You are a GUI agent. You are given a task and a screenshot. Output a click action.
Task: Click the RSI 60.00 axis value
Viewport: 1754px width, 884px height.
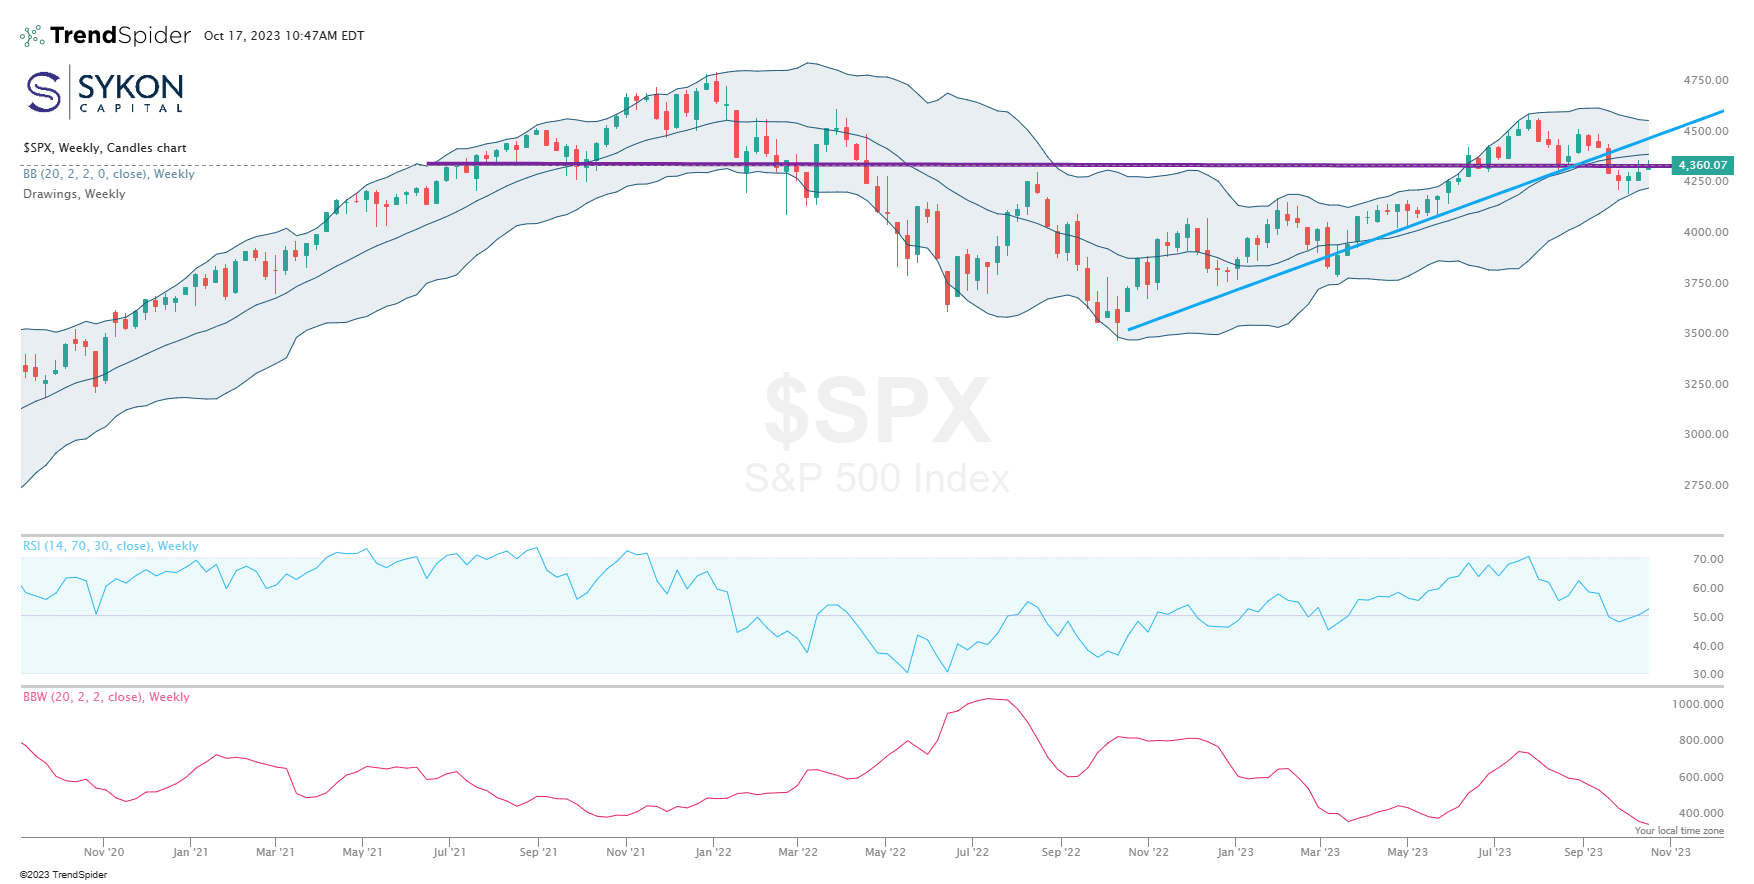coord(1708,588)
